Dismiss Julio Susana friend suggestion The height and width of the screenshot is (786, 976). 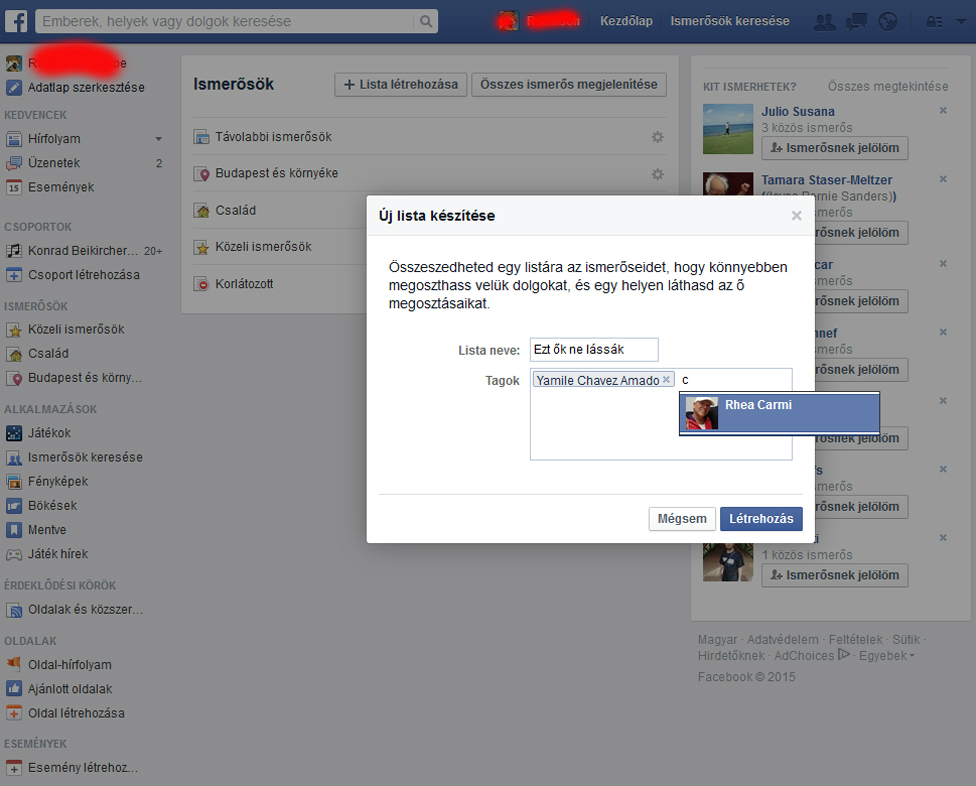click(943, 110)
